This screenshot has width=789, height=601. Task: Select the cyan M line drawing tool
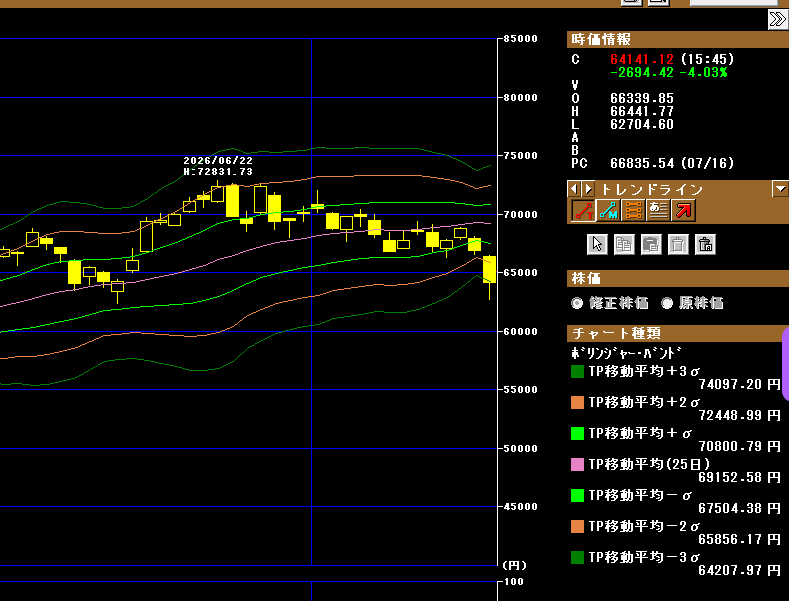(608, 210)
